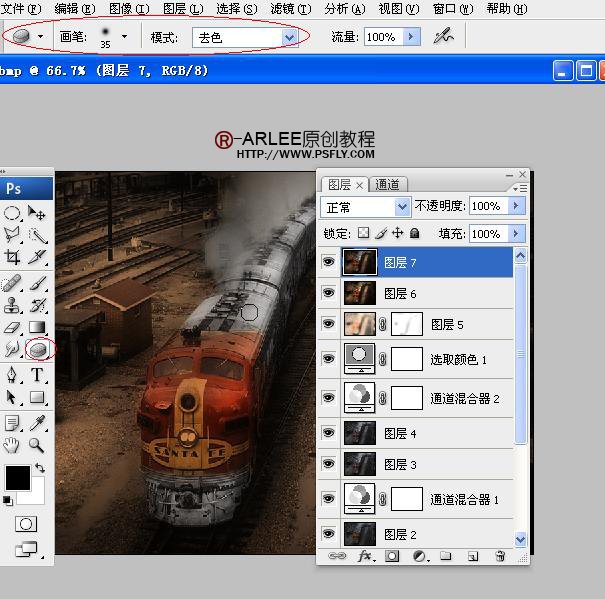
Task: Add a layer style (fx)
Action: point(365,556)
